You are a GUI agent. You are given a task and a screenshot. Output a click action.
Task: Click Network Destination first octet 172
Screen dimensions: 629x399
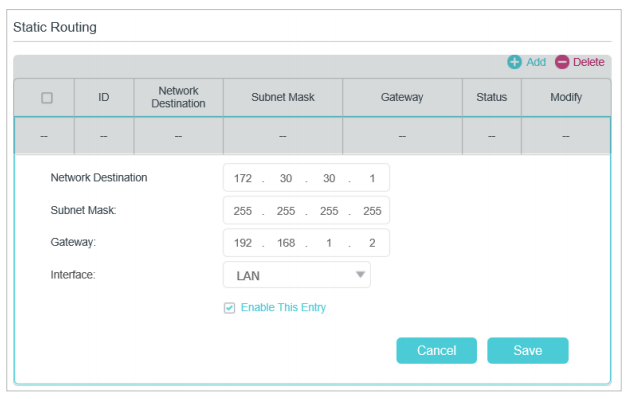tap(243, 178)
